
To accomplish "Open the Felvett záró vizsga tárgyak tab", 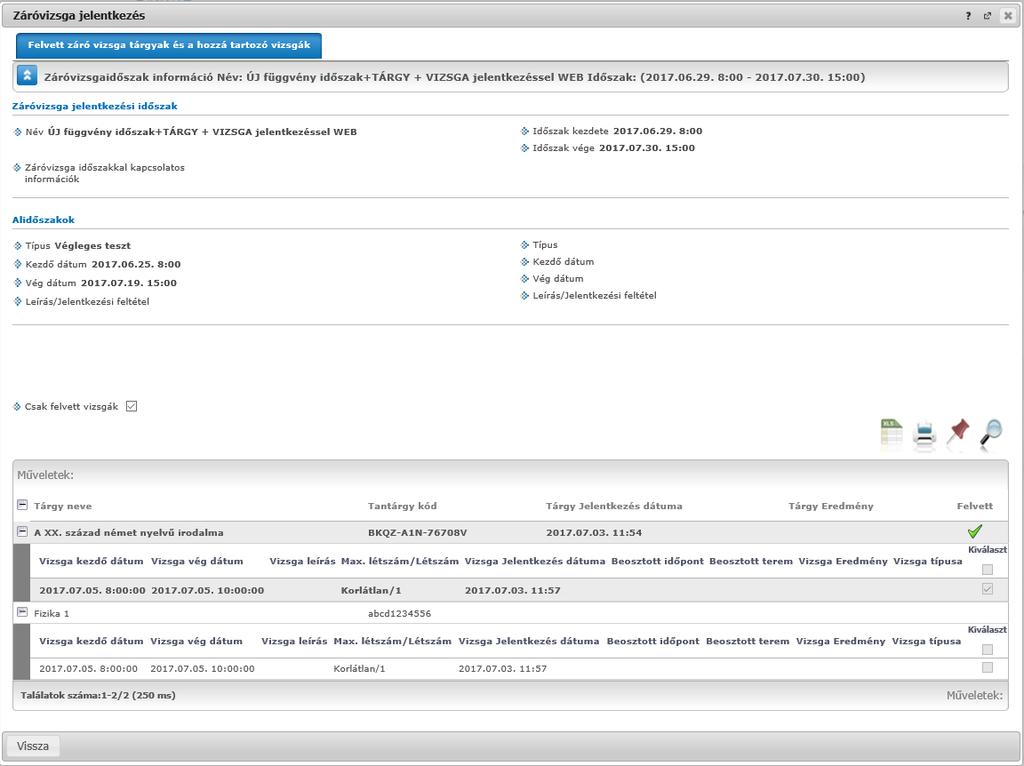I will click(x=169, y=46).
